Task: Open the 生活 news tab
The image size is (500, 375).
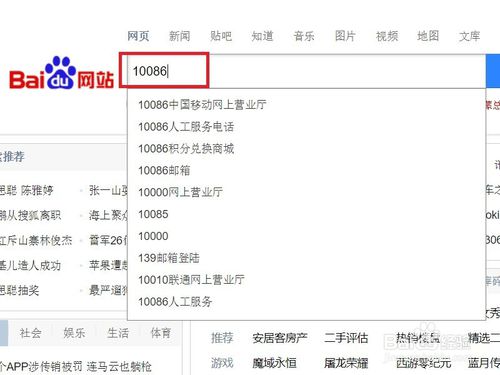Action: pos(118,333)
